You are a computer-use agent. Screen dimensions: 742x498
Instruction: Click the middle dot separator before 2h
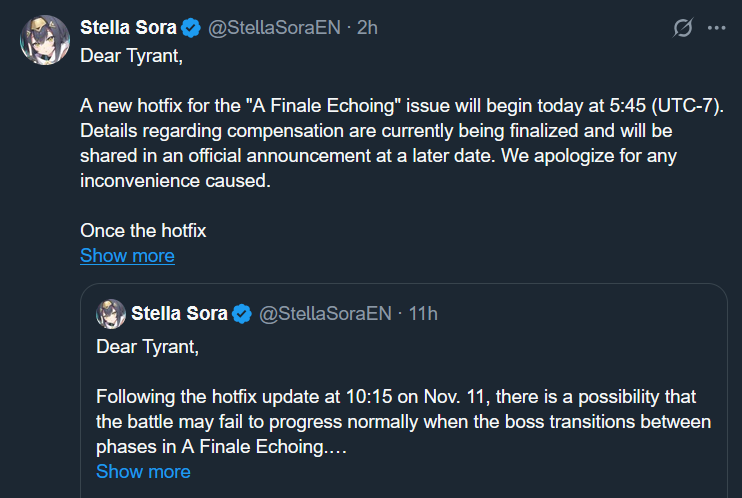(x=346, y=28)
